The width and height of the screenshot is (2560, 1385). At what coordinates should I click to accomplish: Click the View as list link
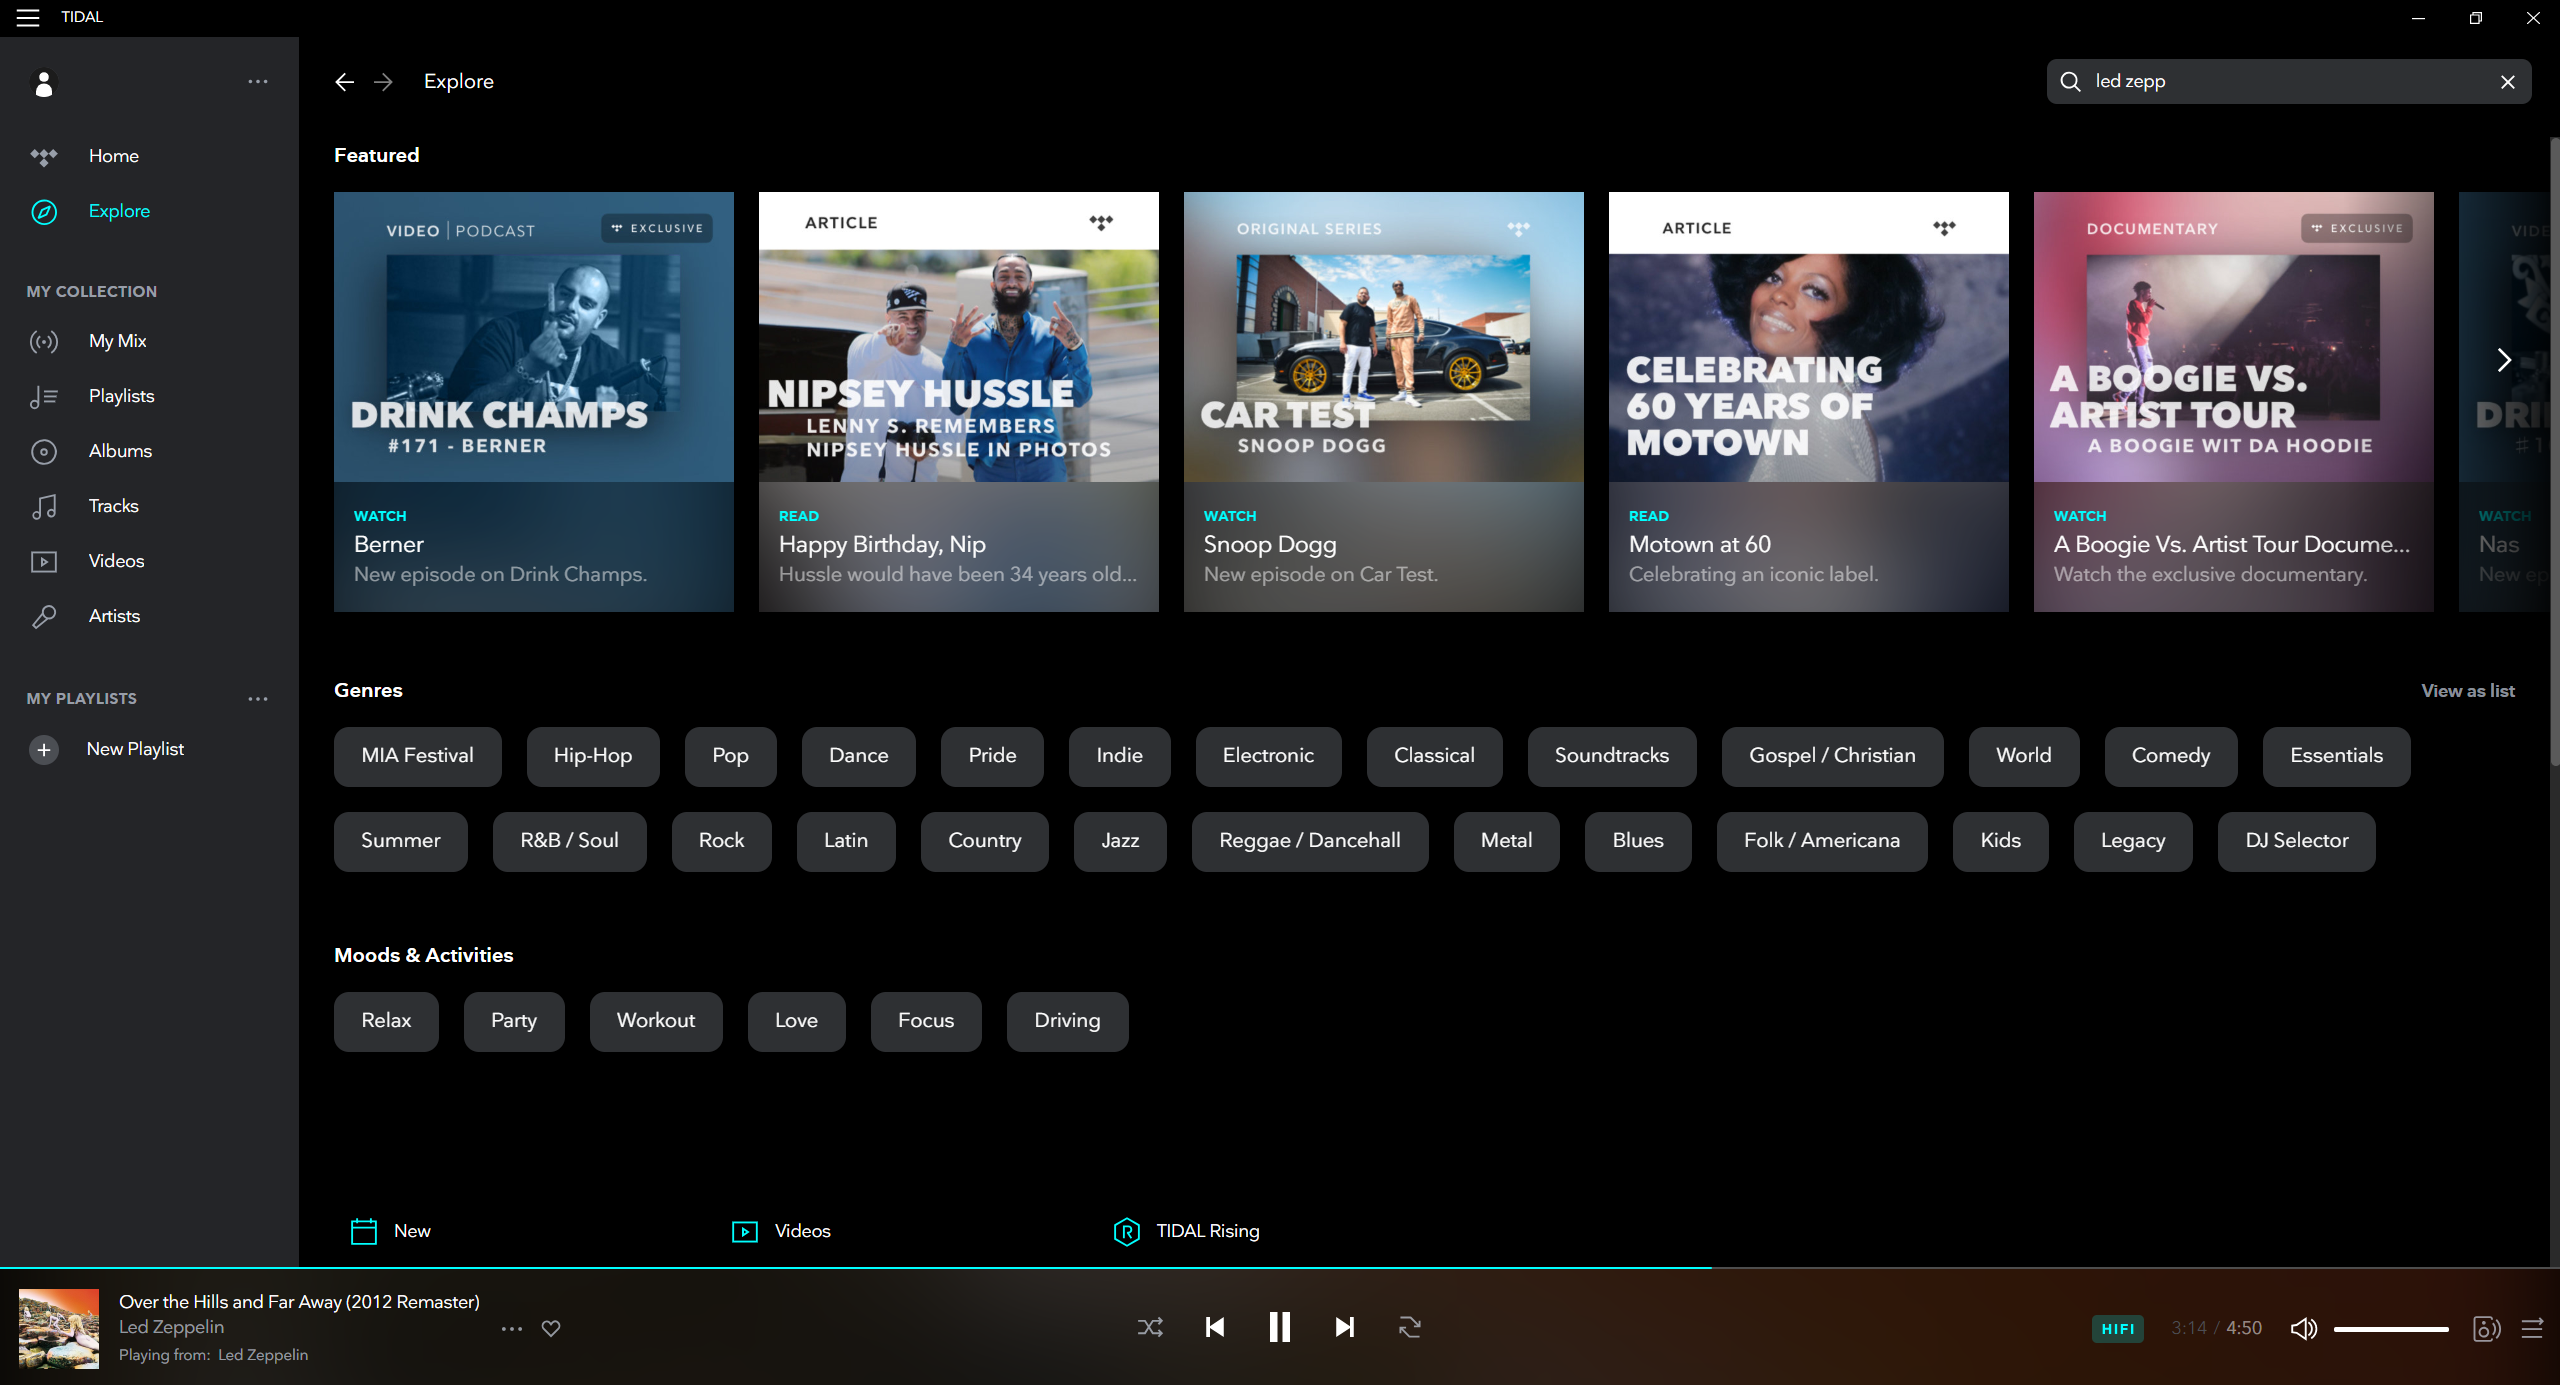(x=2467, y=691)
